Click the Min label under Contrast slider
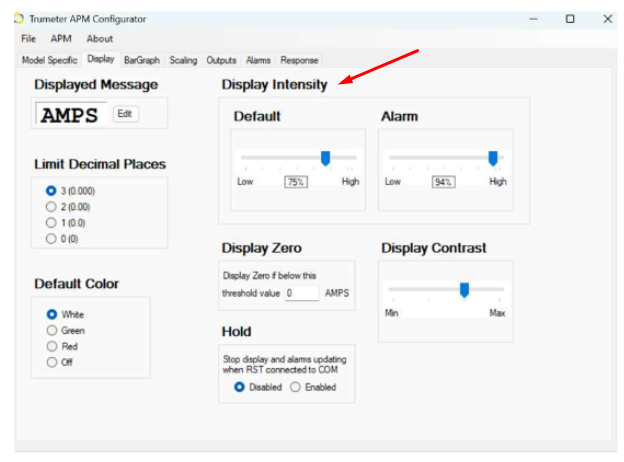 391,313
